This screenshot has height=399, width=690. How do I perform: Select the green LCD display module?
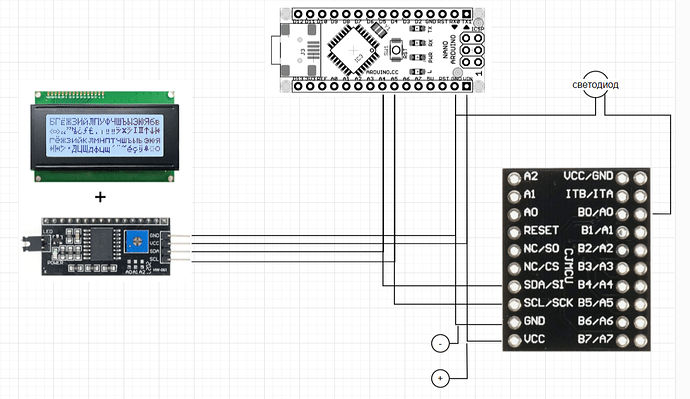(x=104, y=136)
